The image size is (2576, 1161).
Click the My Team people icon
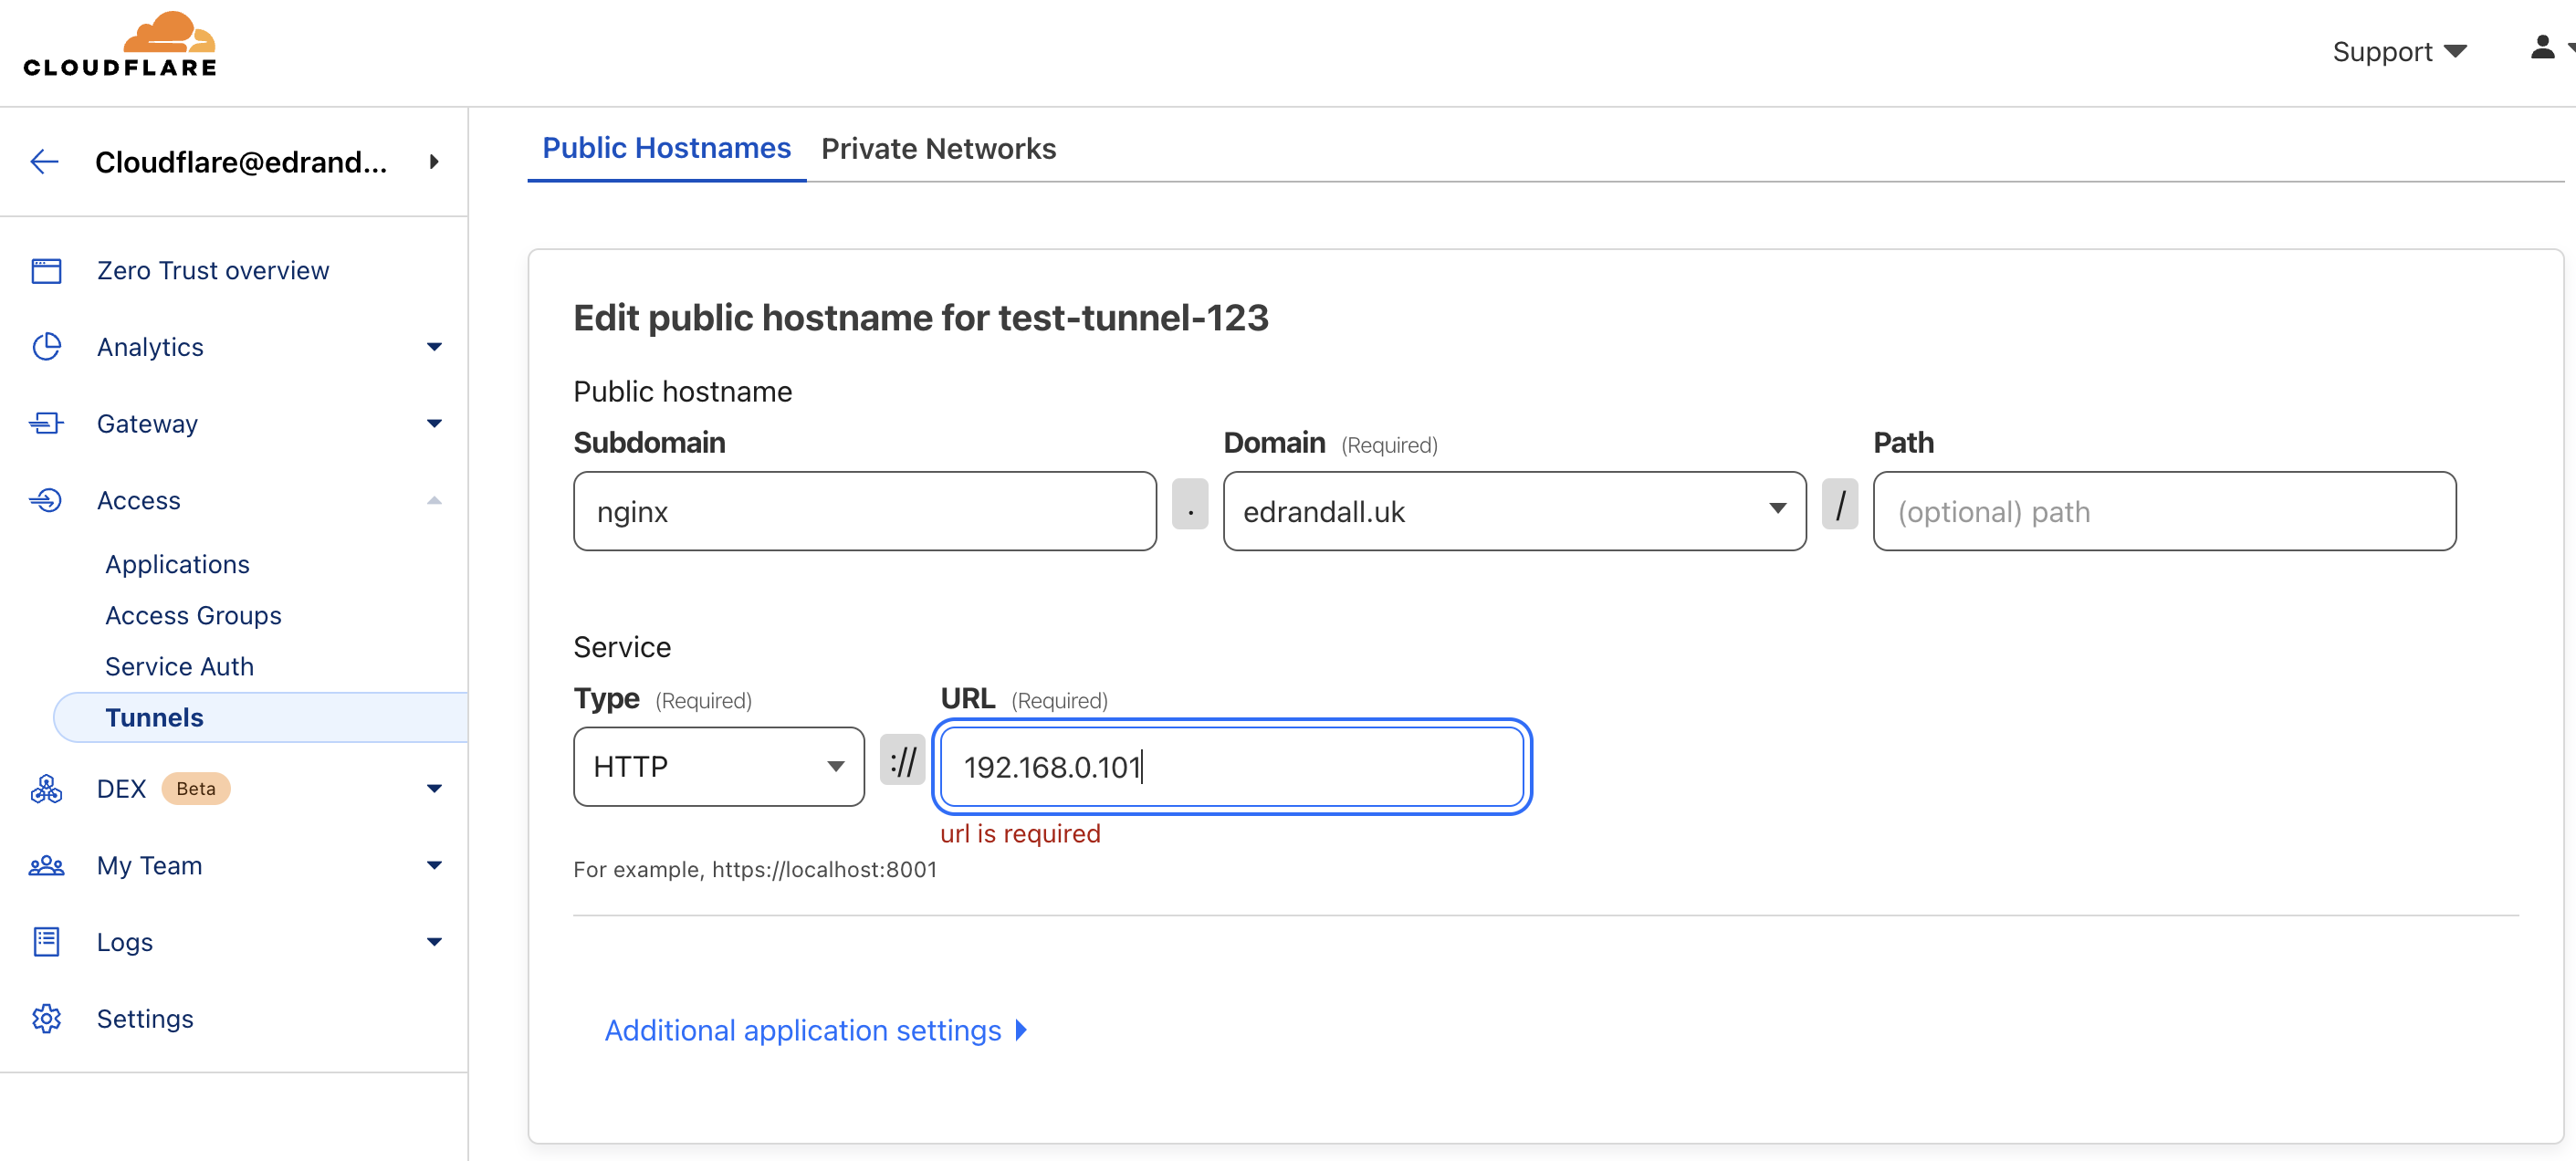46,866
